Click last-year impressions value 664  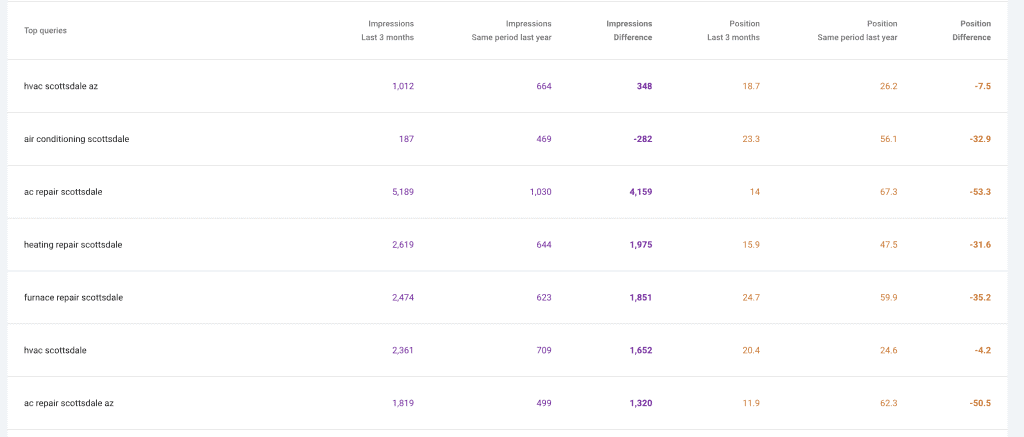coord(544,86)
